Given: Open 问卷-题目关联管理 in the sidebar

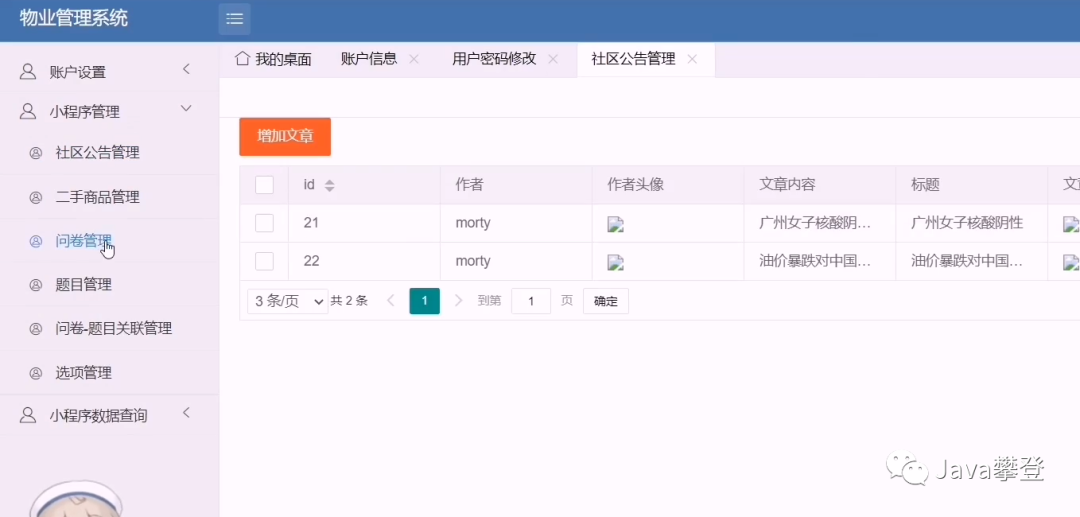Looking at the screenshot, I should (x=114, y=329).
